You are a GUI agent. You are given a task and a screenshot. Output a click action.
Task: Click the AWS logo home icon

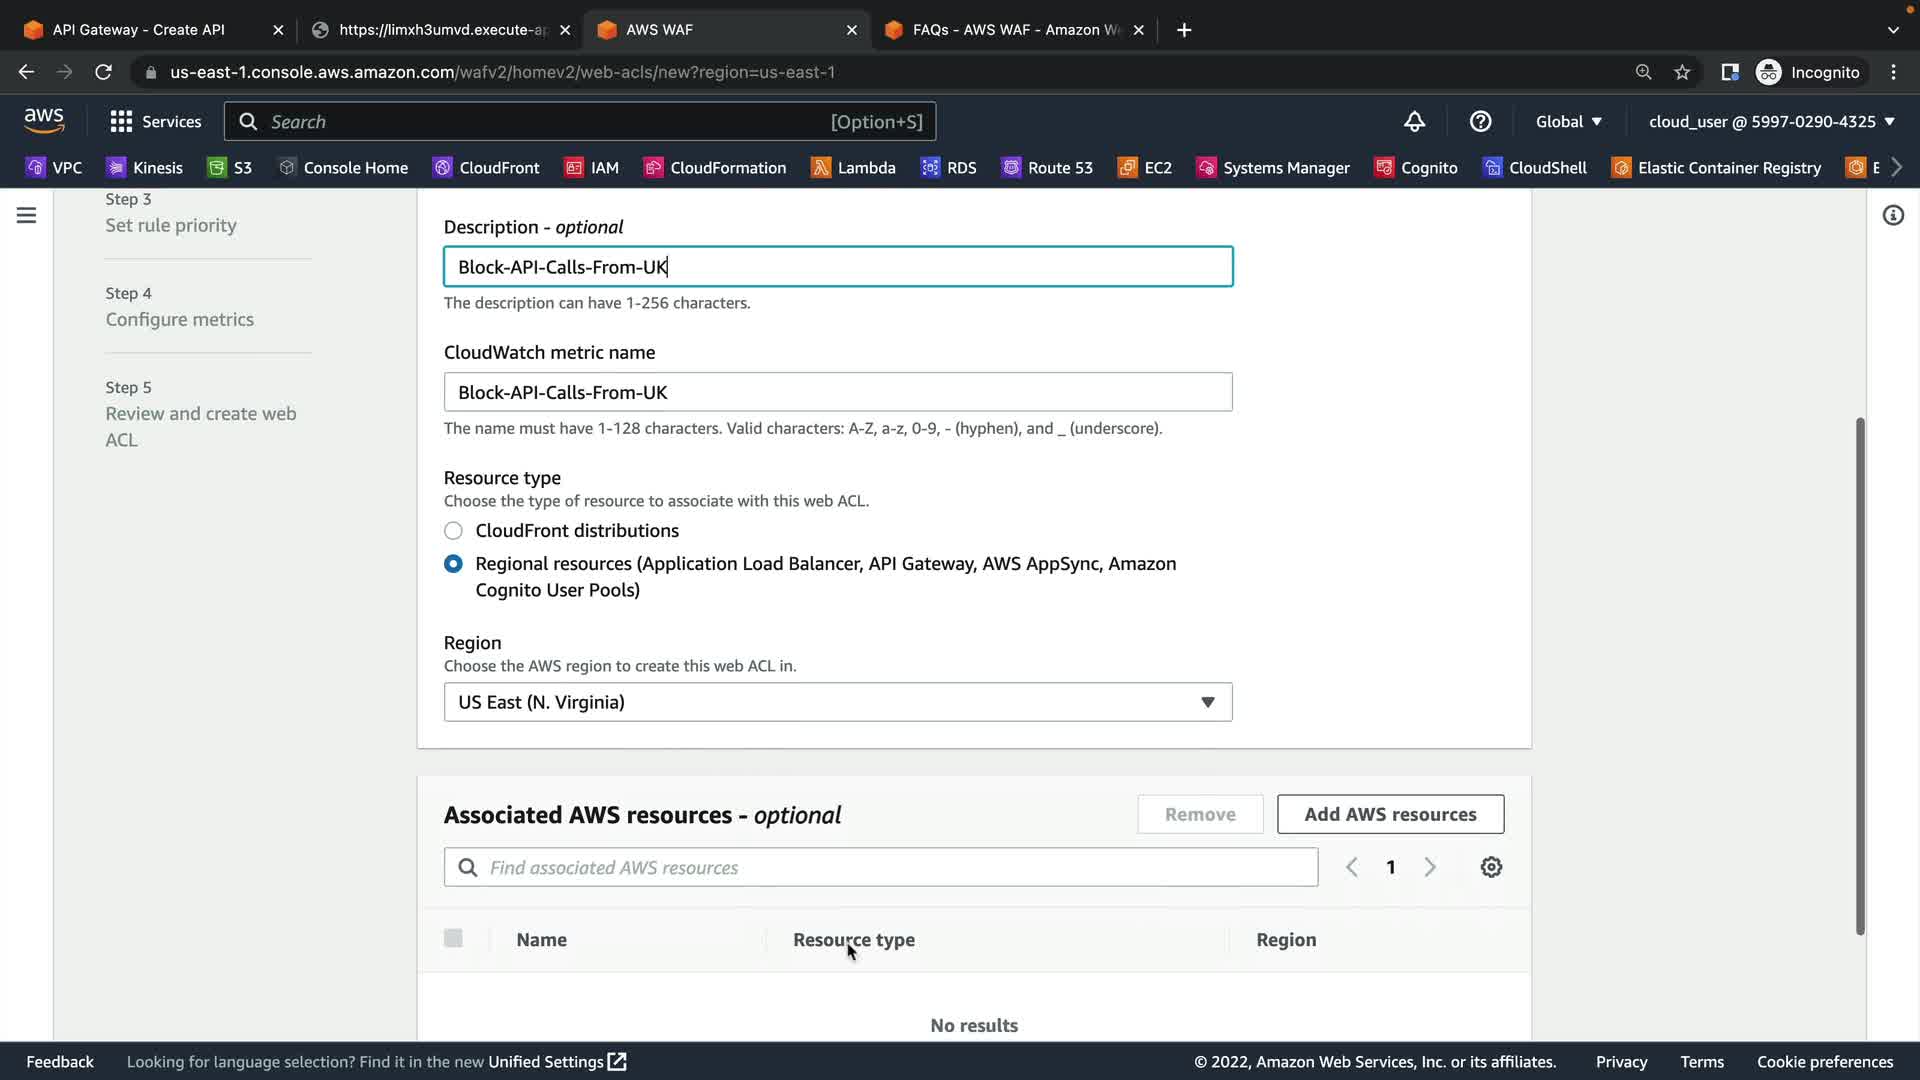coord(44,121)
